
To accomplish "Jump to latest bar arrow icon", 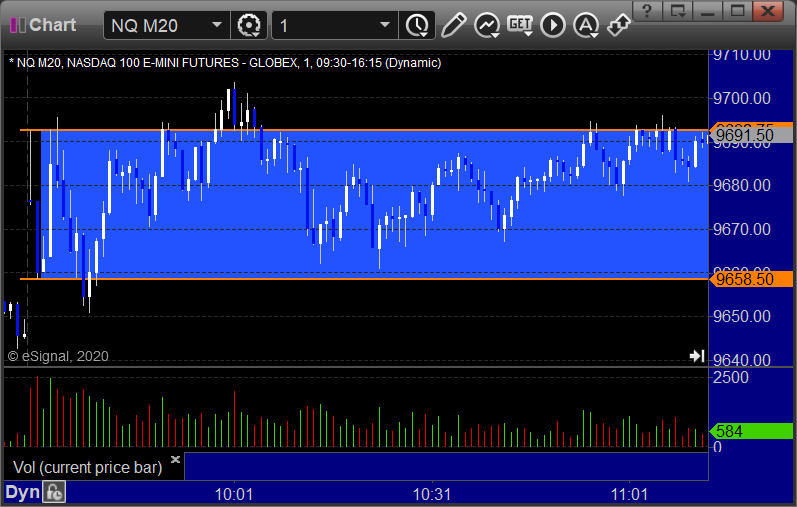I will click(x=697, y=355).
